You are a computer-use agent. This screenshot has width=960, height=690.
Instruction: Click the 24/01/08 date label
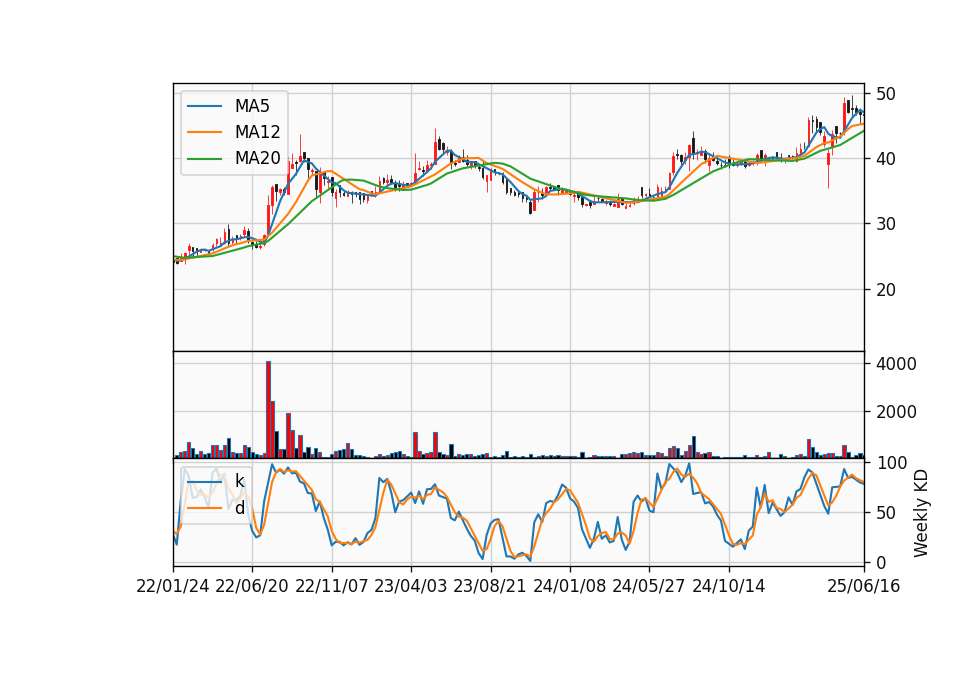click(569, 586)
